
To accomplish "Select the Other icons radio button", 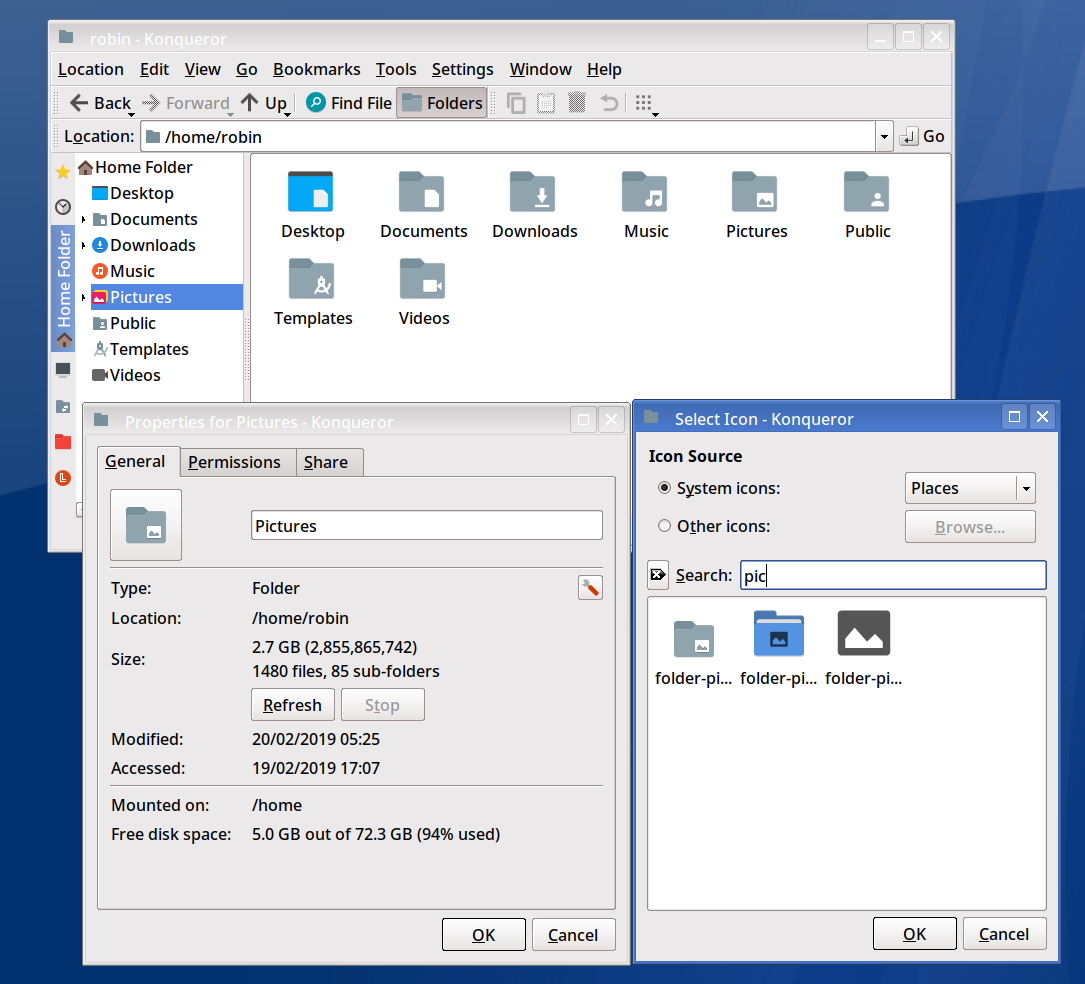I will coord(665,526).
